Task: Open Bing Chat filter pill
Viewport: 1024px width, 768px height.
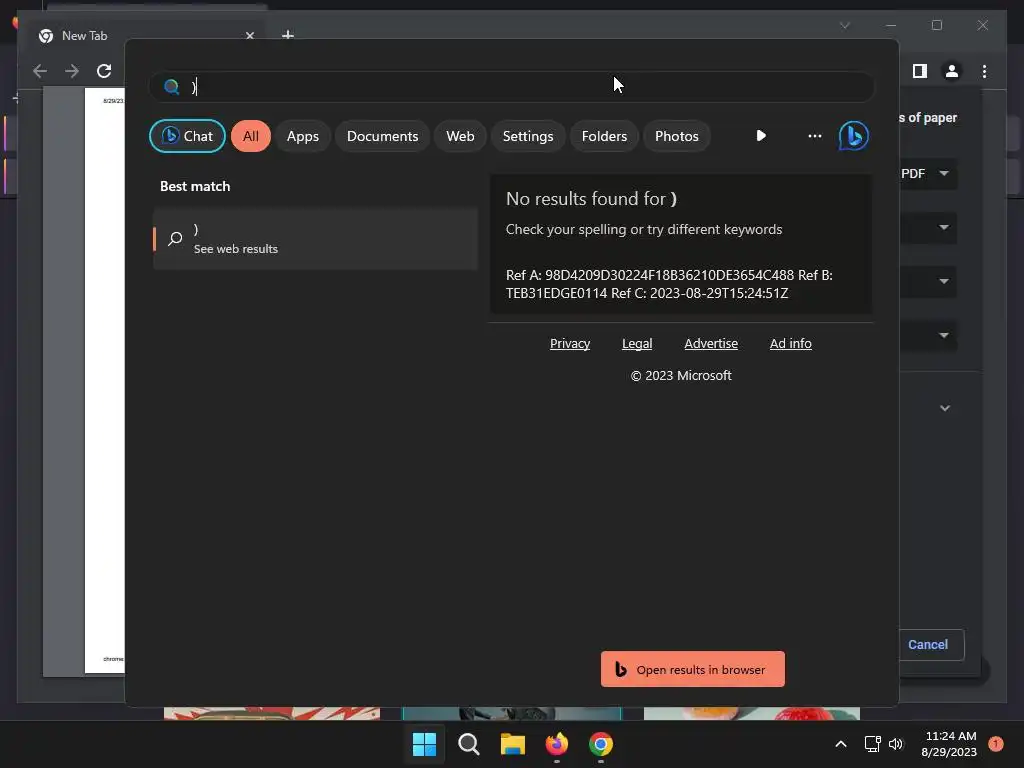Action: pyautogui.click(x=187, y=136)
